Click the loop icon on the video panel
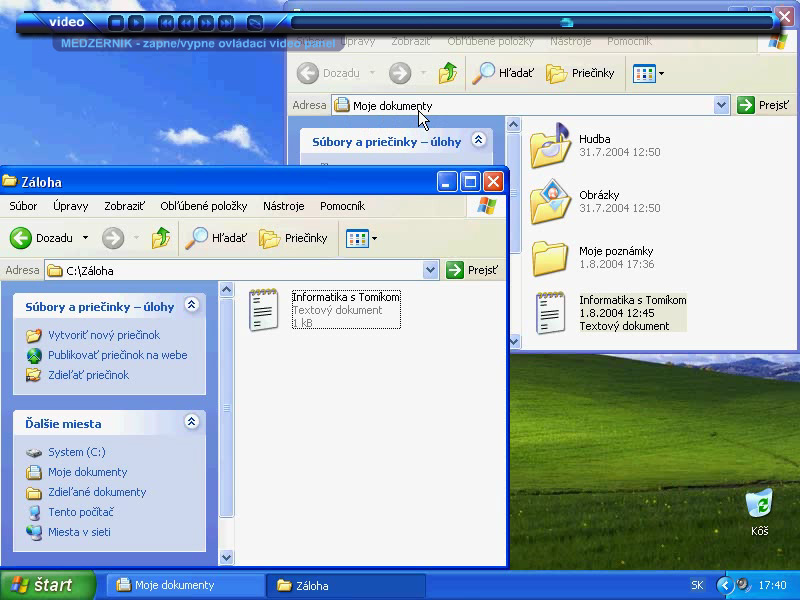Screen dimensions: 800x600 click(x=255, y=22)
